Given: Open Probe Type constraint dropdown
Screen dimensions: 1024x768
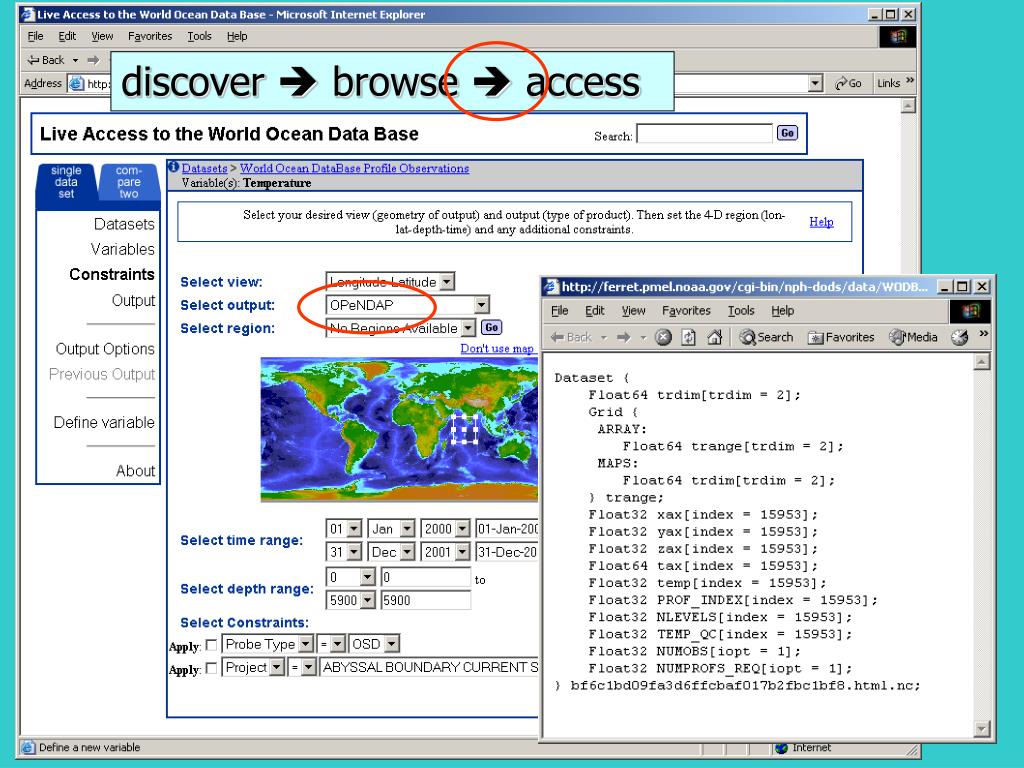Looking at the screenshot, I should click(305, 645).
